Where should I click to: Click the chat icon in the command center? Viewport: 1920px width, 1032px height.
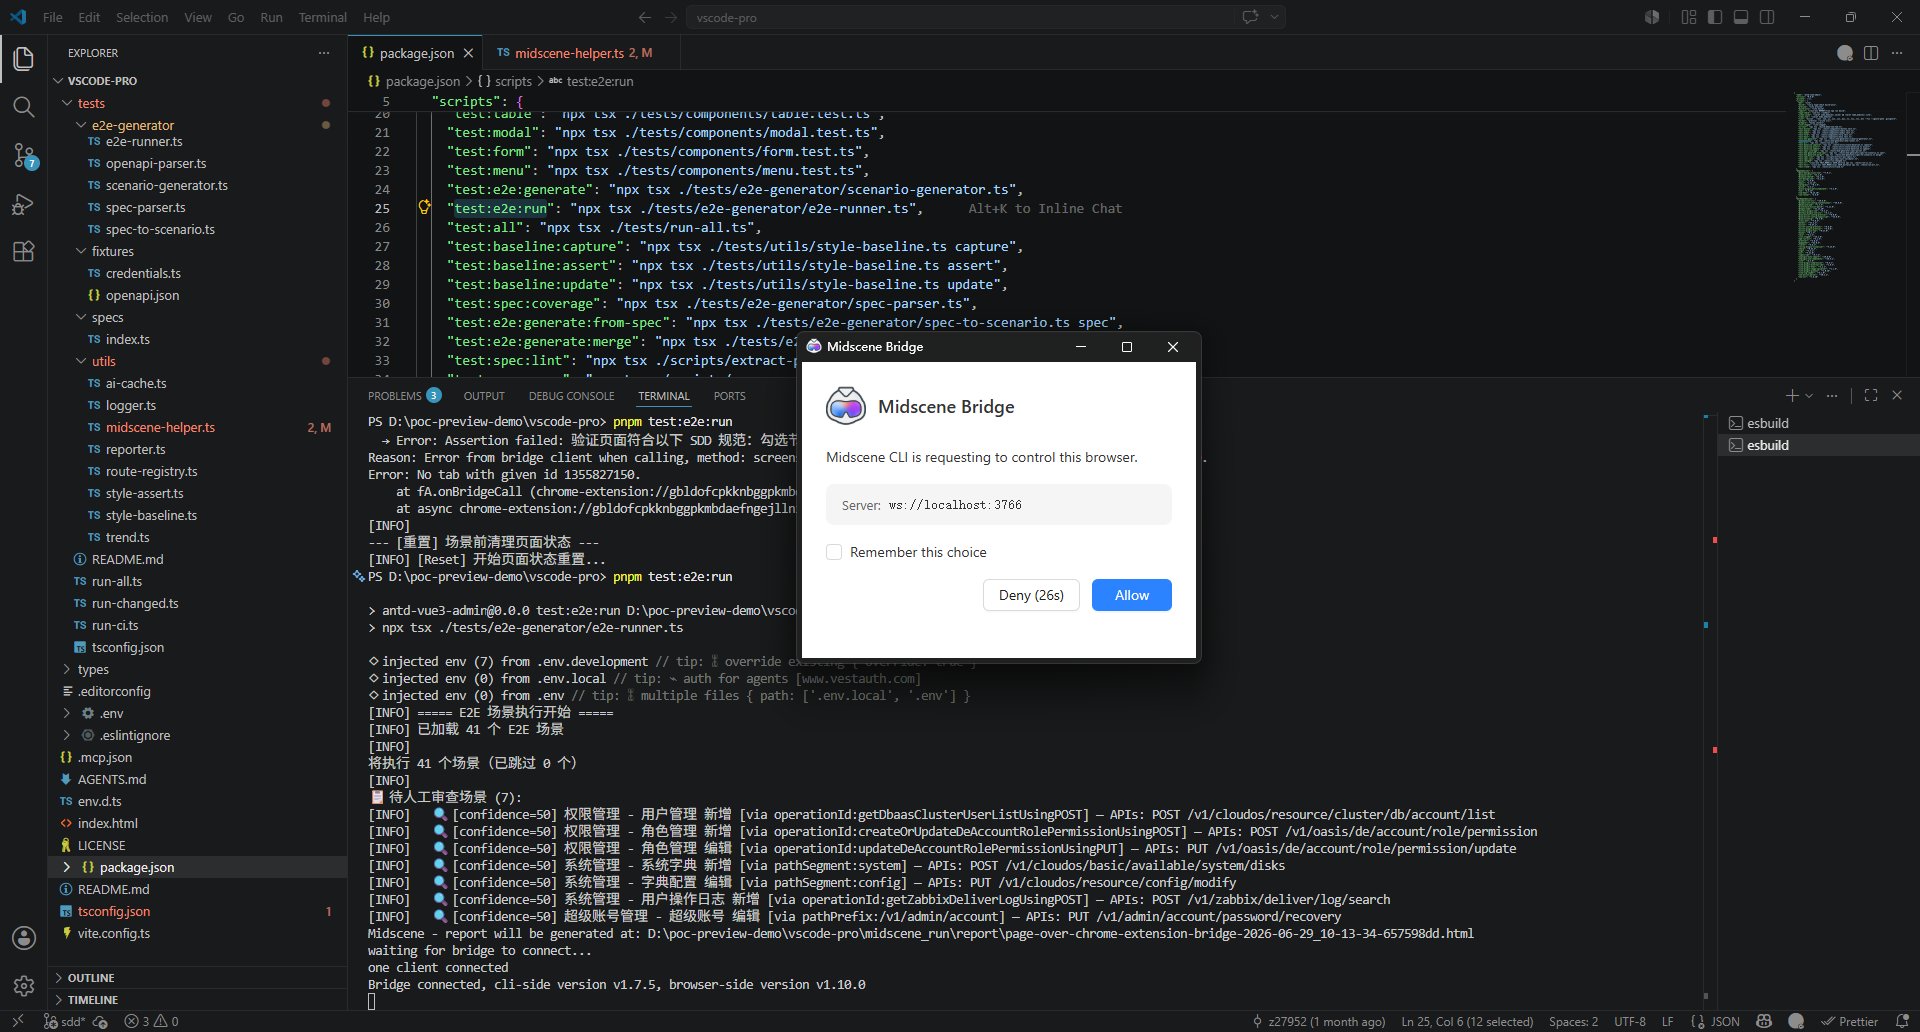coord(1250,17)
